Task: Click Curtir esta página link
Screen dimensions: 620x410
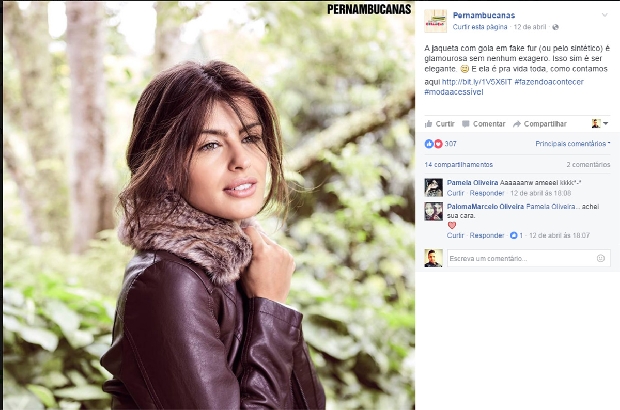Action: coord(480,27)
